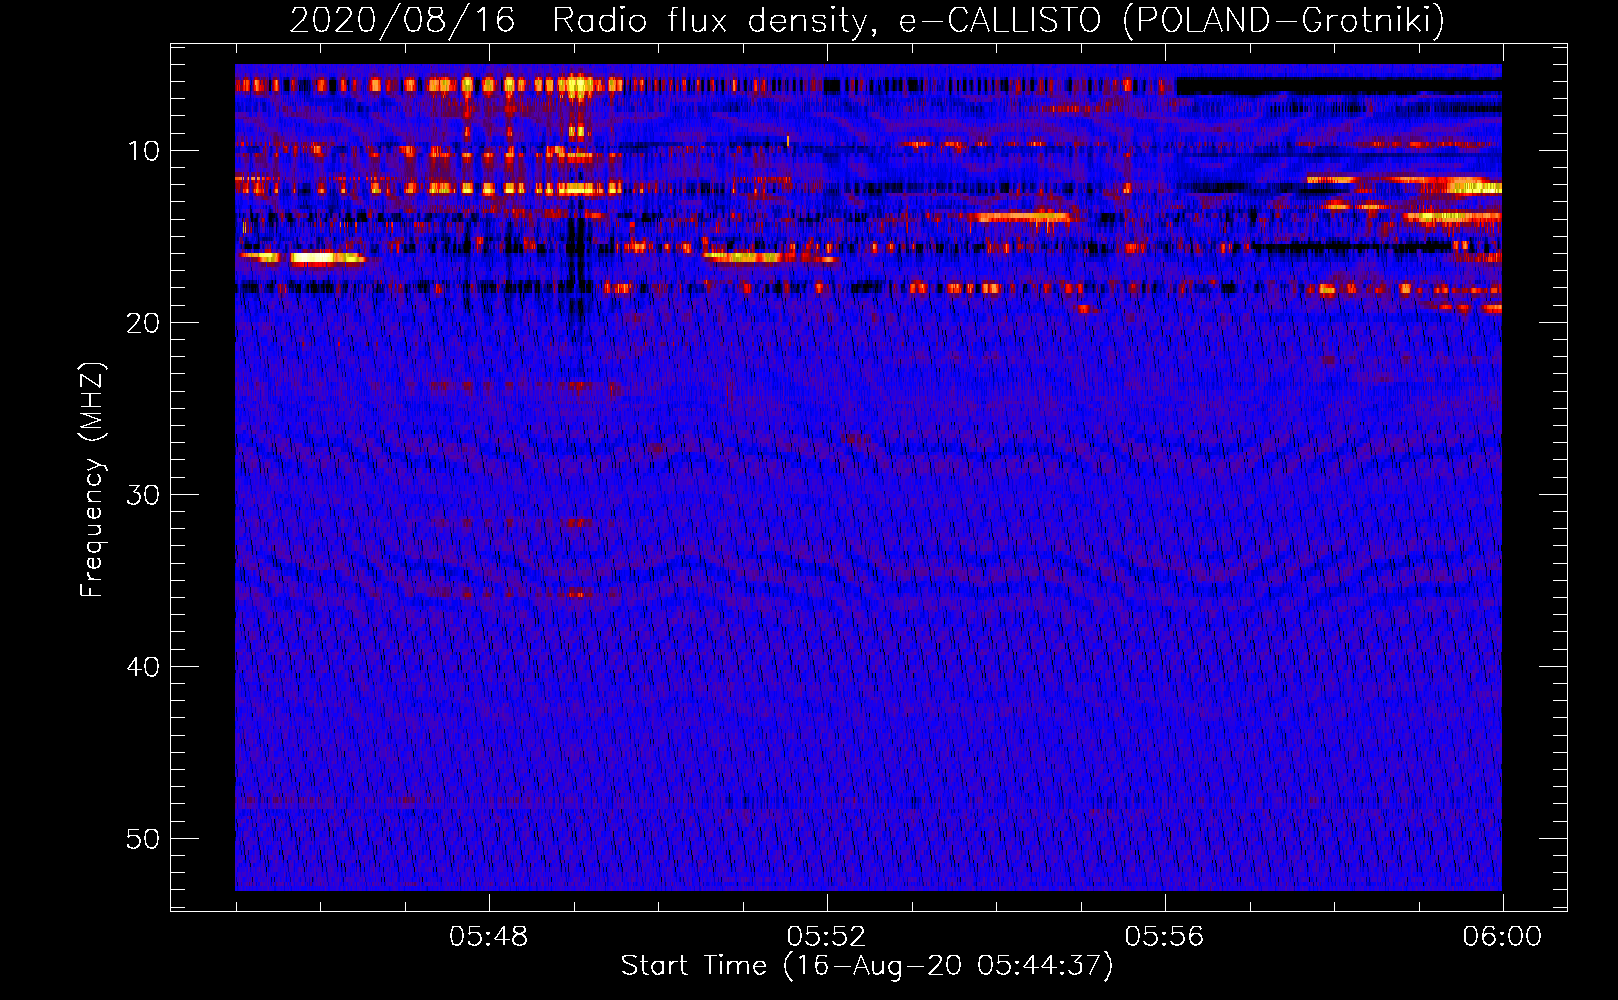Image resolution: width=1618 pixels, height=1000 pixels.
Task: Click the date "2020/08/16" in the title
Action: (402, 20)
